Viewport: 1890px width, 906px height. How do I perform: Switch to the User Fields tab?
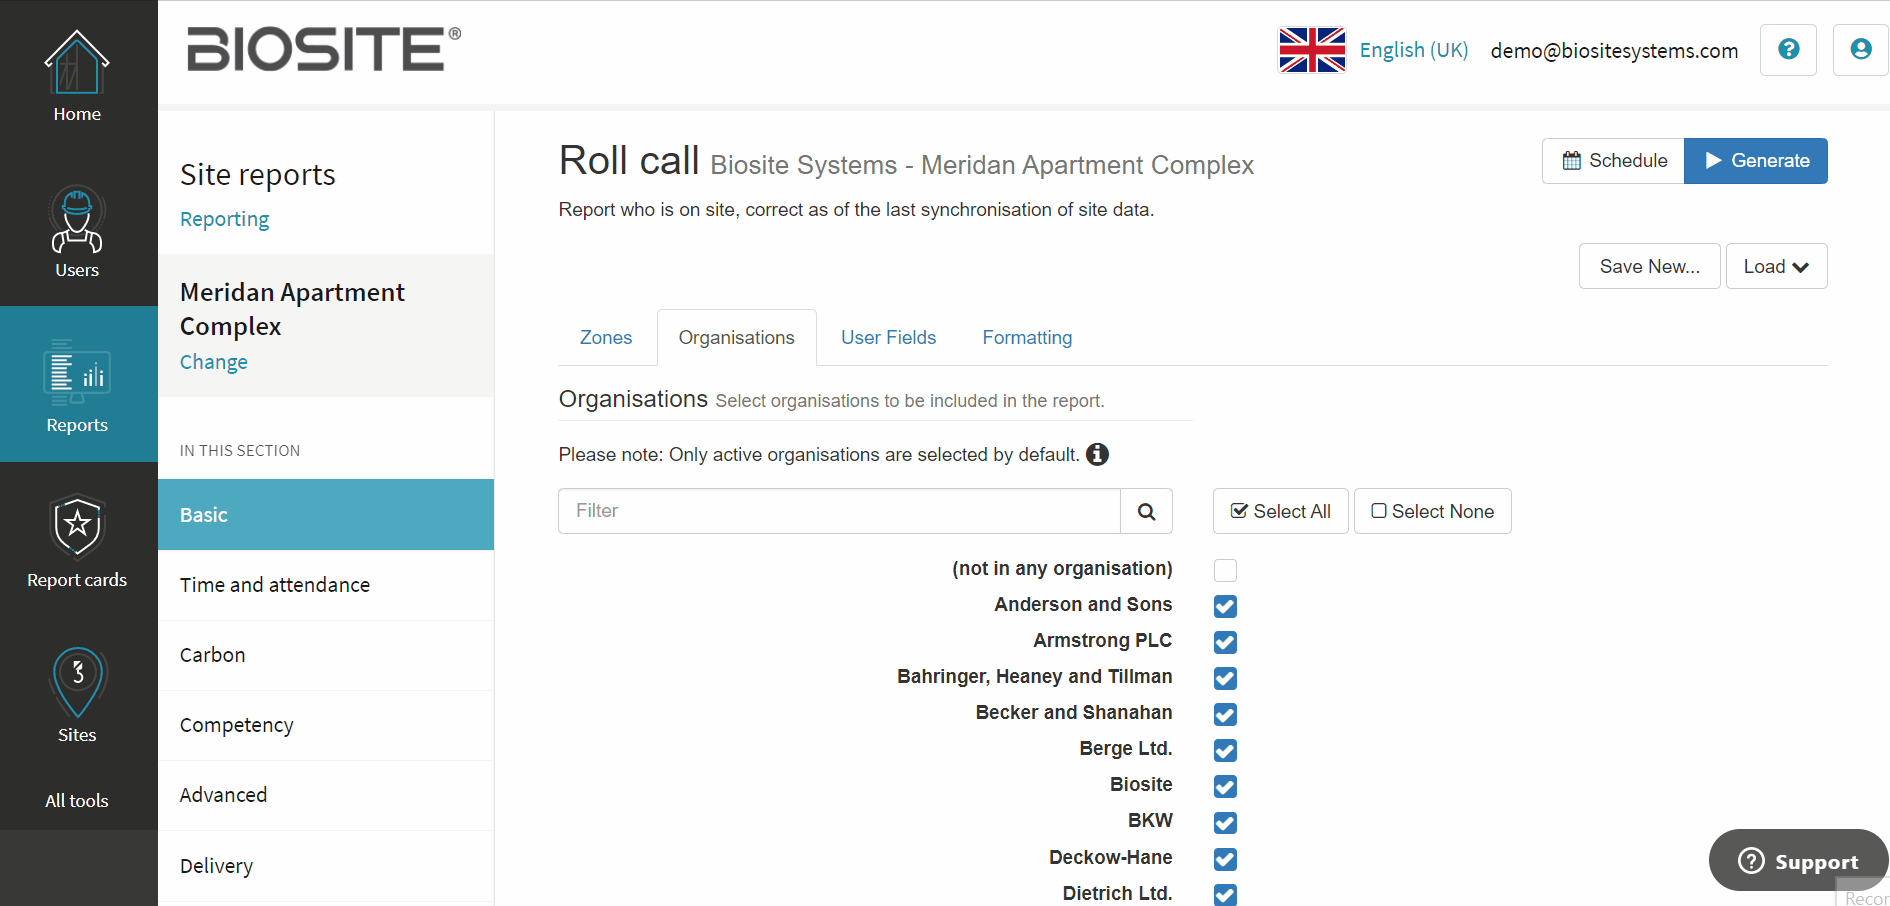coord(888,337)
